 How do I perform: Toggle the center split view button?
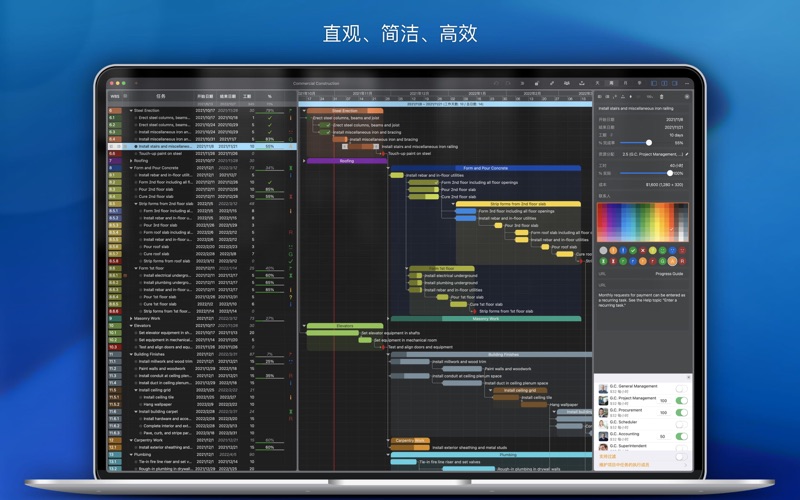pos(664,83)
